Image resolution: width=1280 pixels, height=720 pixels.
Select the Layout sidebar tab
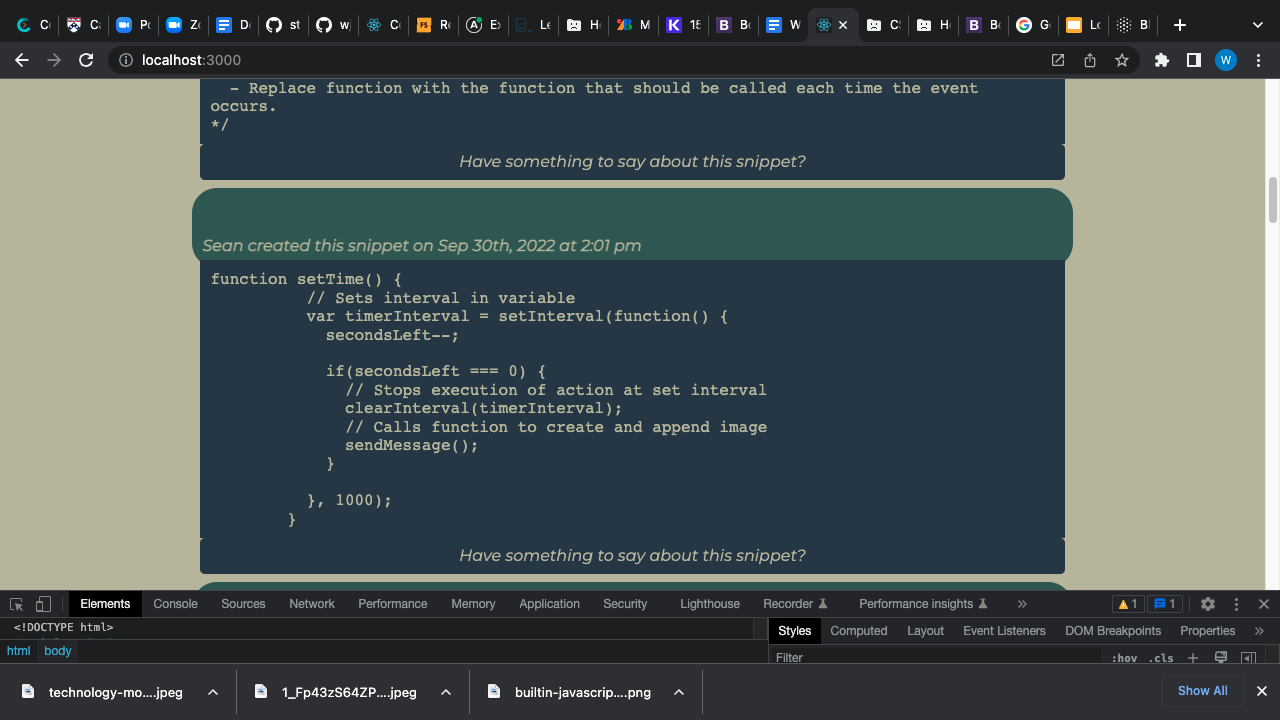925,631
